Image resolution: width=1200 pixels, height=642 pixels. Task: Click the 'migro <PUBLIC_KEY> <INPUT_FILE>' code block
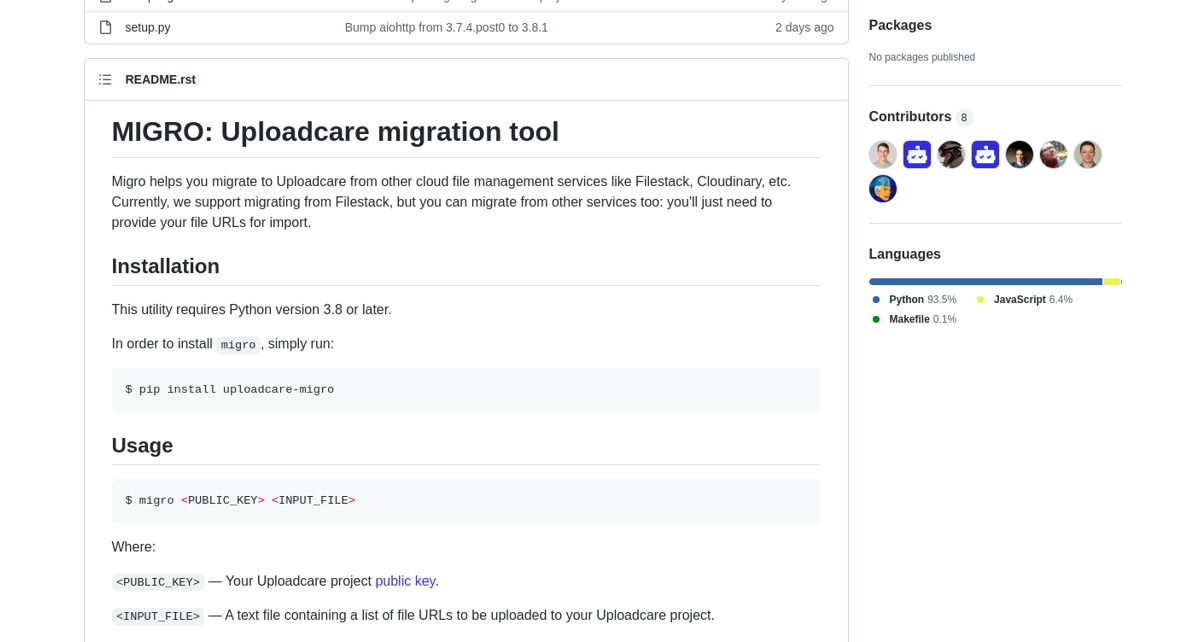pos(466,501)
